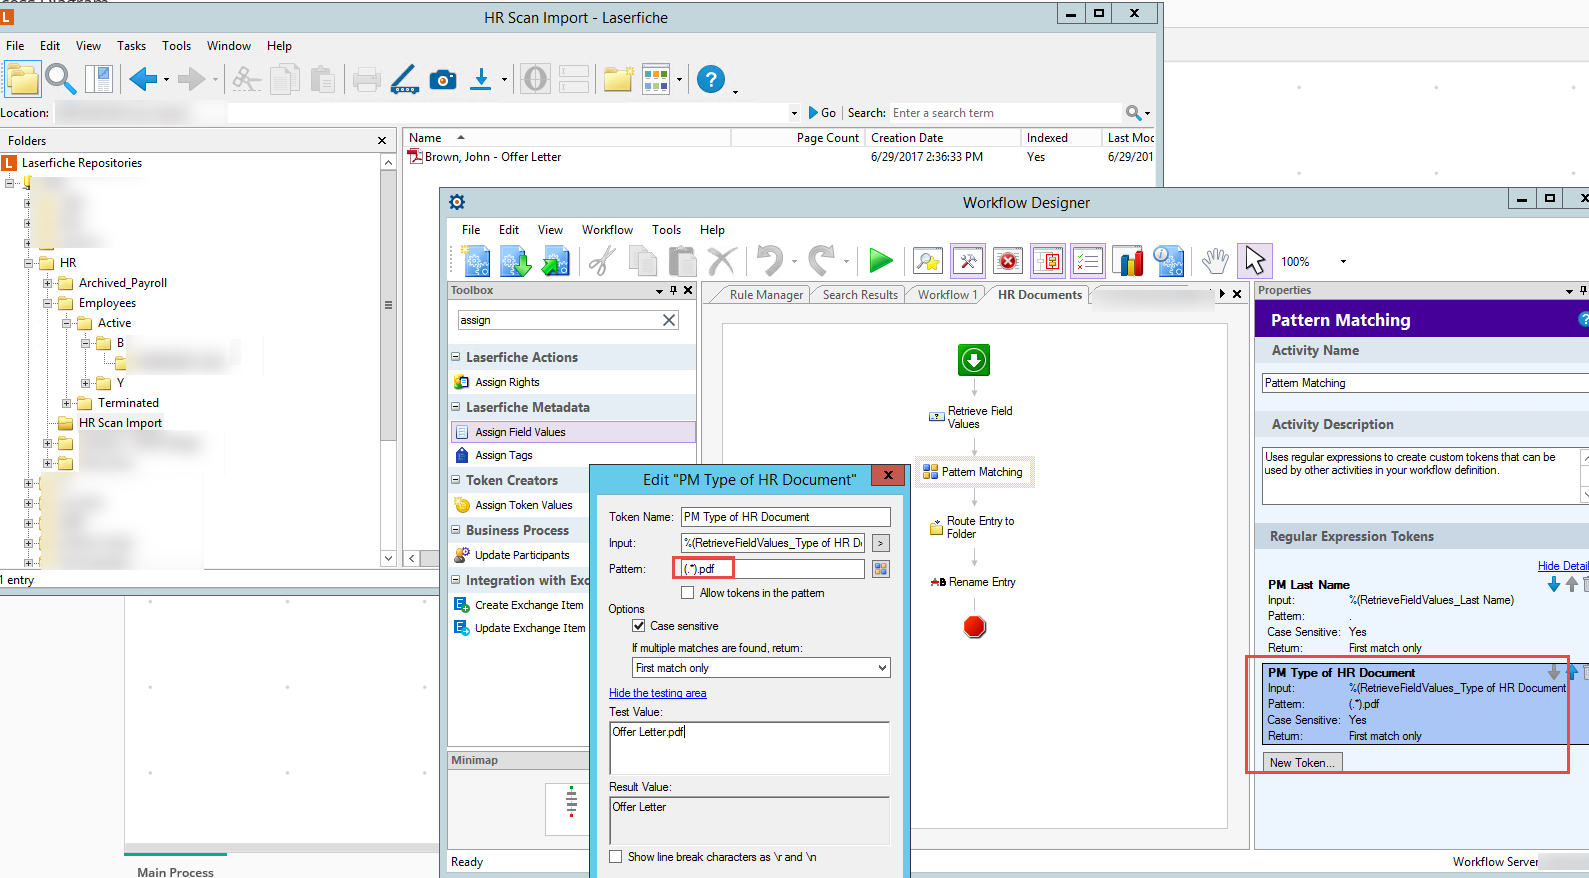This screenshot has width=1589, height=878.
Task: Click the New Token... button
Action: click(1302, 763)
